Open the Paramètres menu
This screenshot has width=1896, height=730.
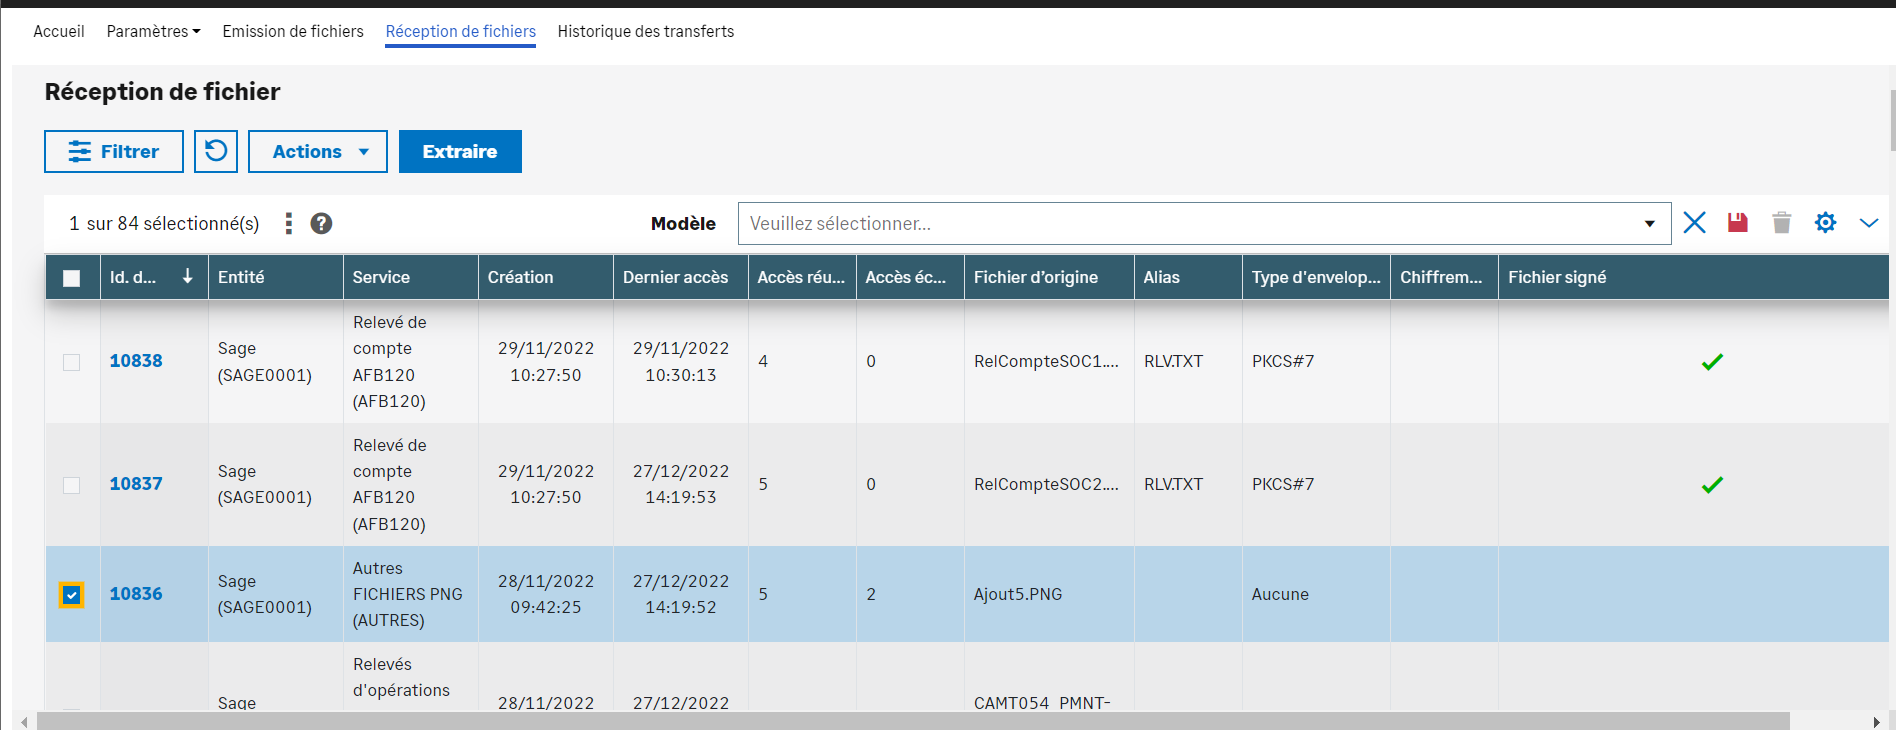point(153,31)
